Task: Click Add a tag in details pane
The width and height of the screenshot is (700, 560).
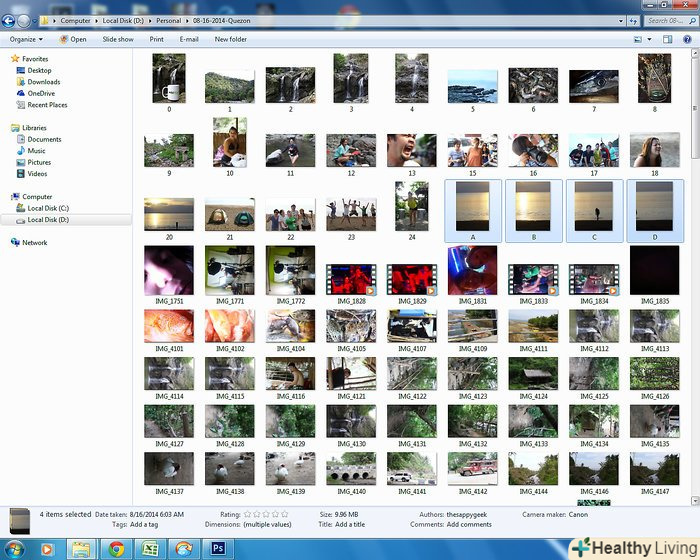Action: pyautogui.click(x=144, y=525)
